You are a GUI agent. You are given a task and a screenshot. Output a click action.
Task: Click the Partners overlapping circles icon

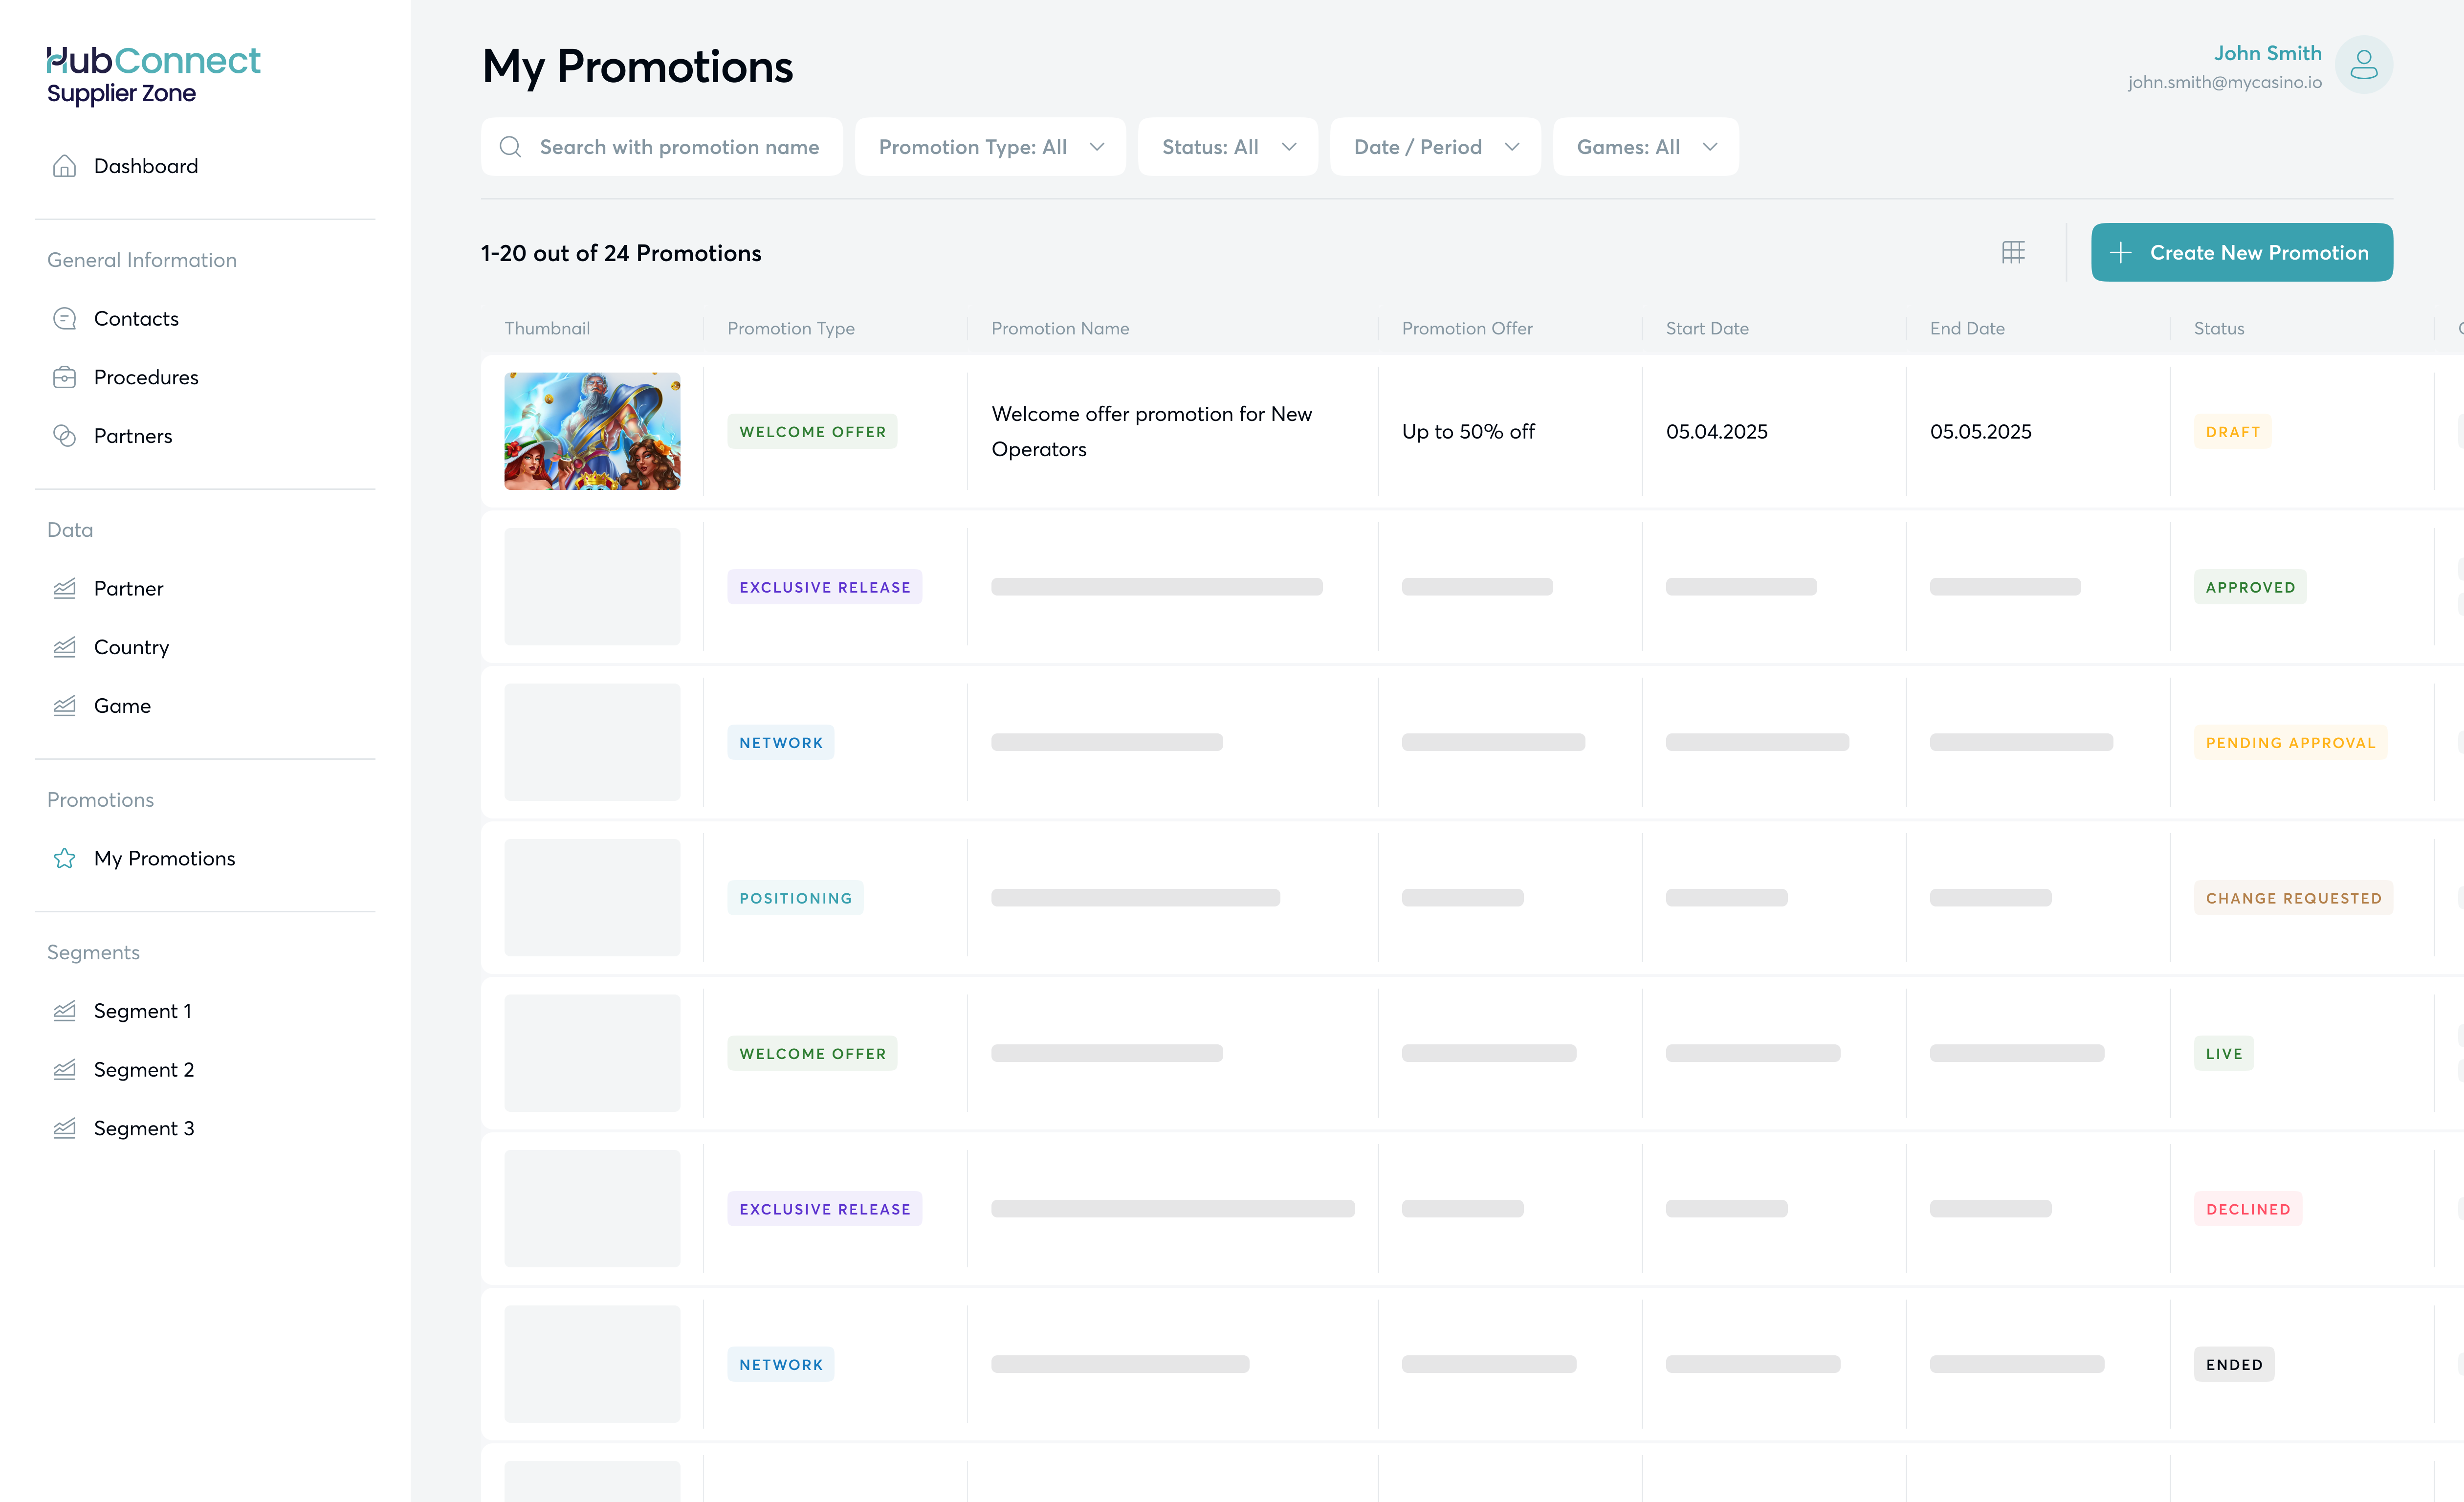[x=64, y=436]
